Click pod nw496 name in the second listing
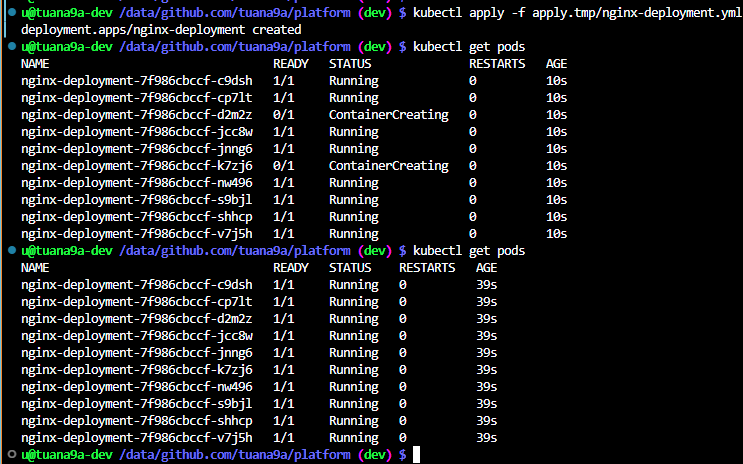 tap(137, 387)
